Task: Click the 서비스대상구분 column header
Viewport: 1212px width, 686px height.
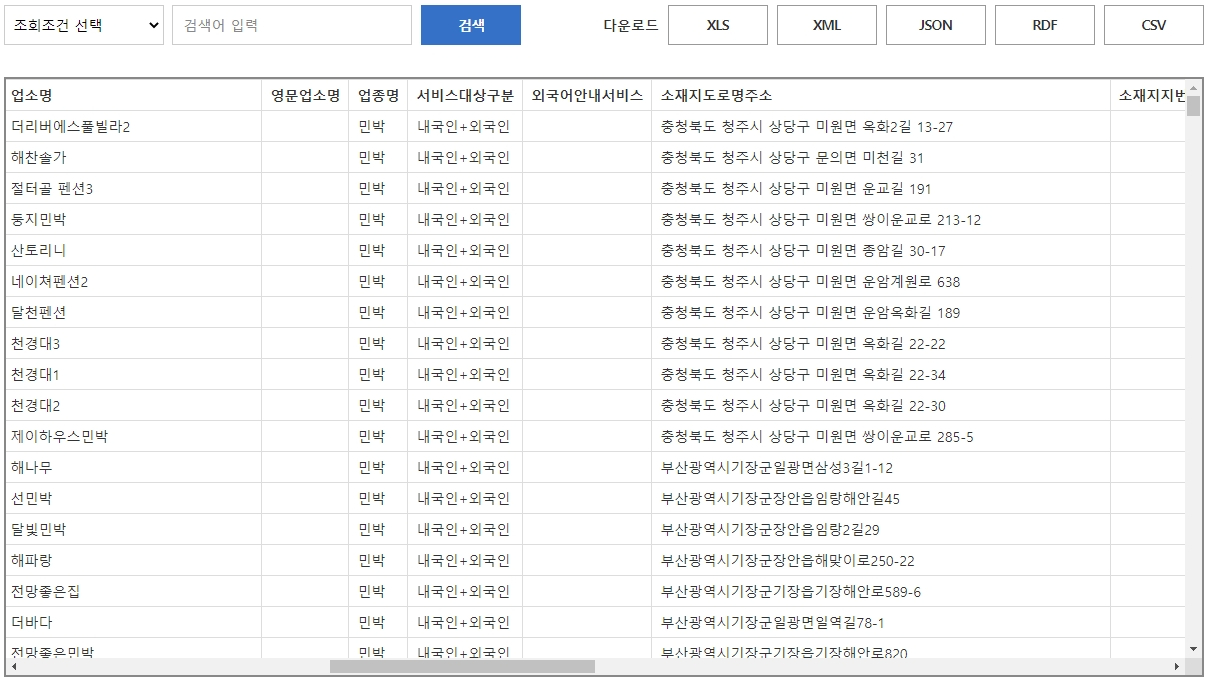Action: (x=465, y=95)
